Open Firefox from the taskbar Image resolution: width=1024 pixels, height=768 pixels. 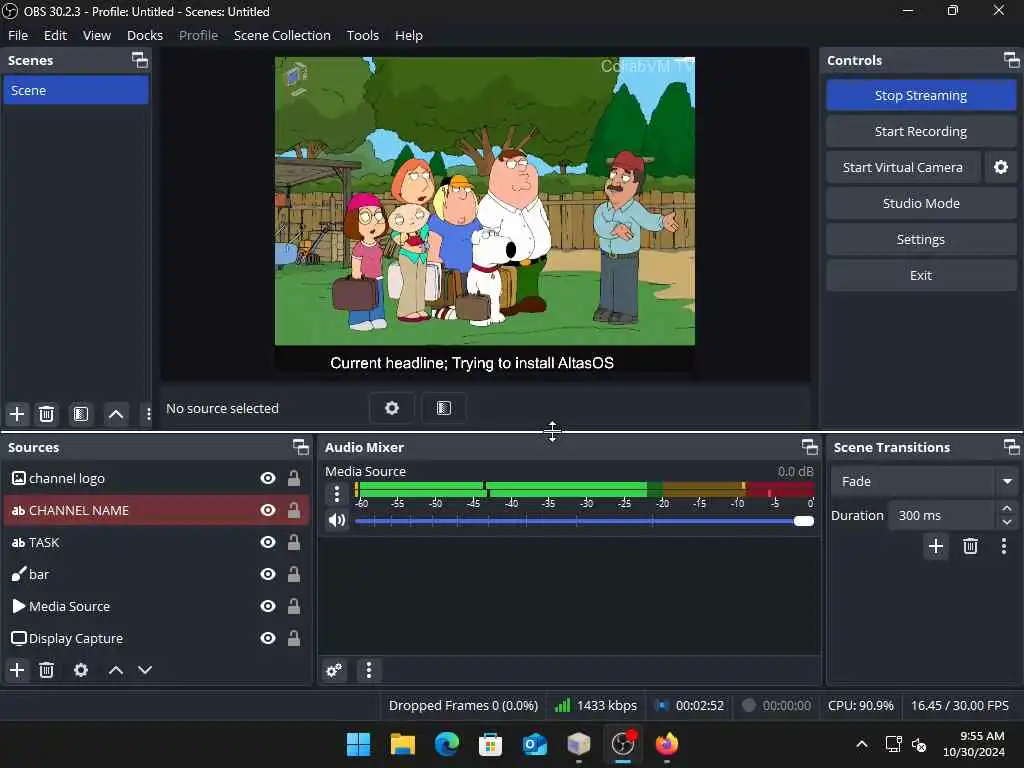[x=667, y=744]
